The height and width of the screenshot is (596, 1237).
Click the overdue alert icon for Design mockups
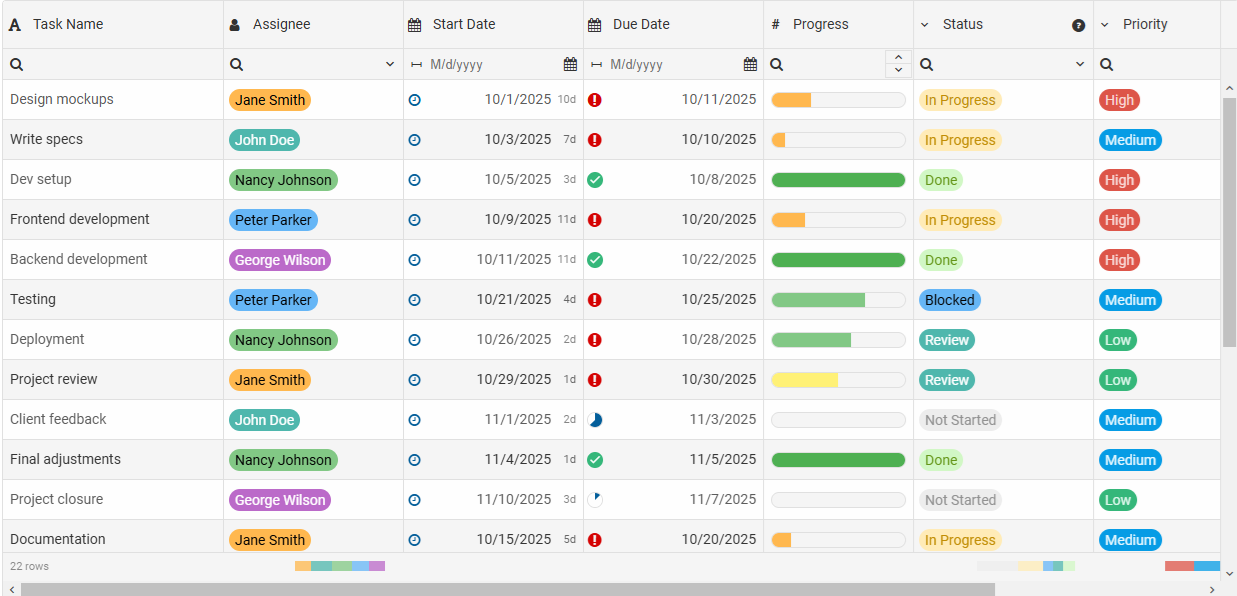tap(595, 100)
